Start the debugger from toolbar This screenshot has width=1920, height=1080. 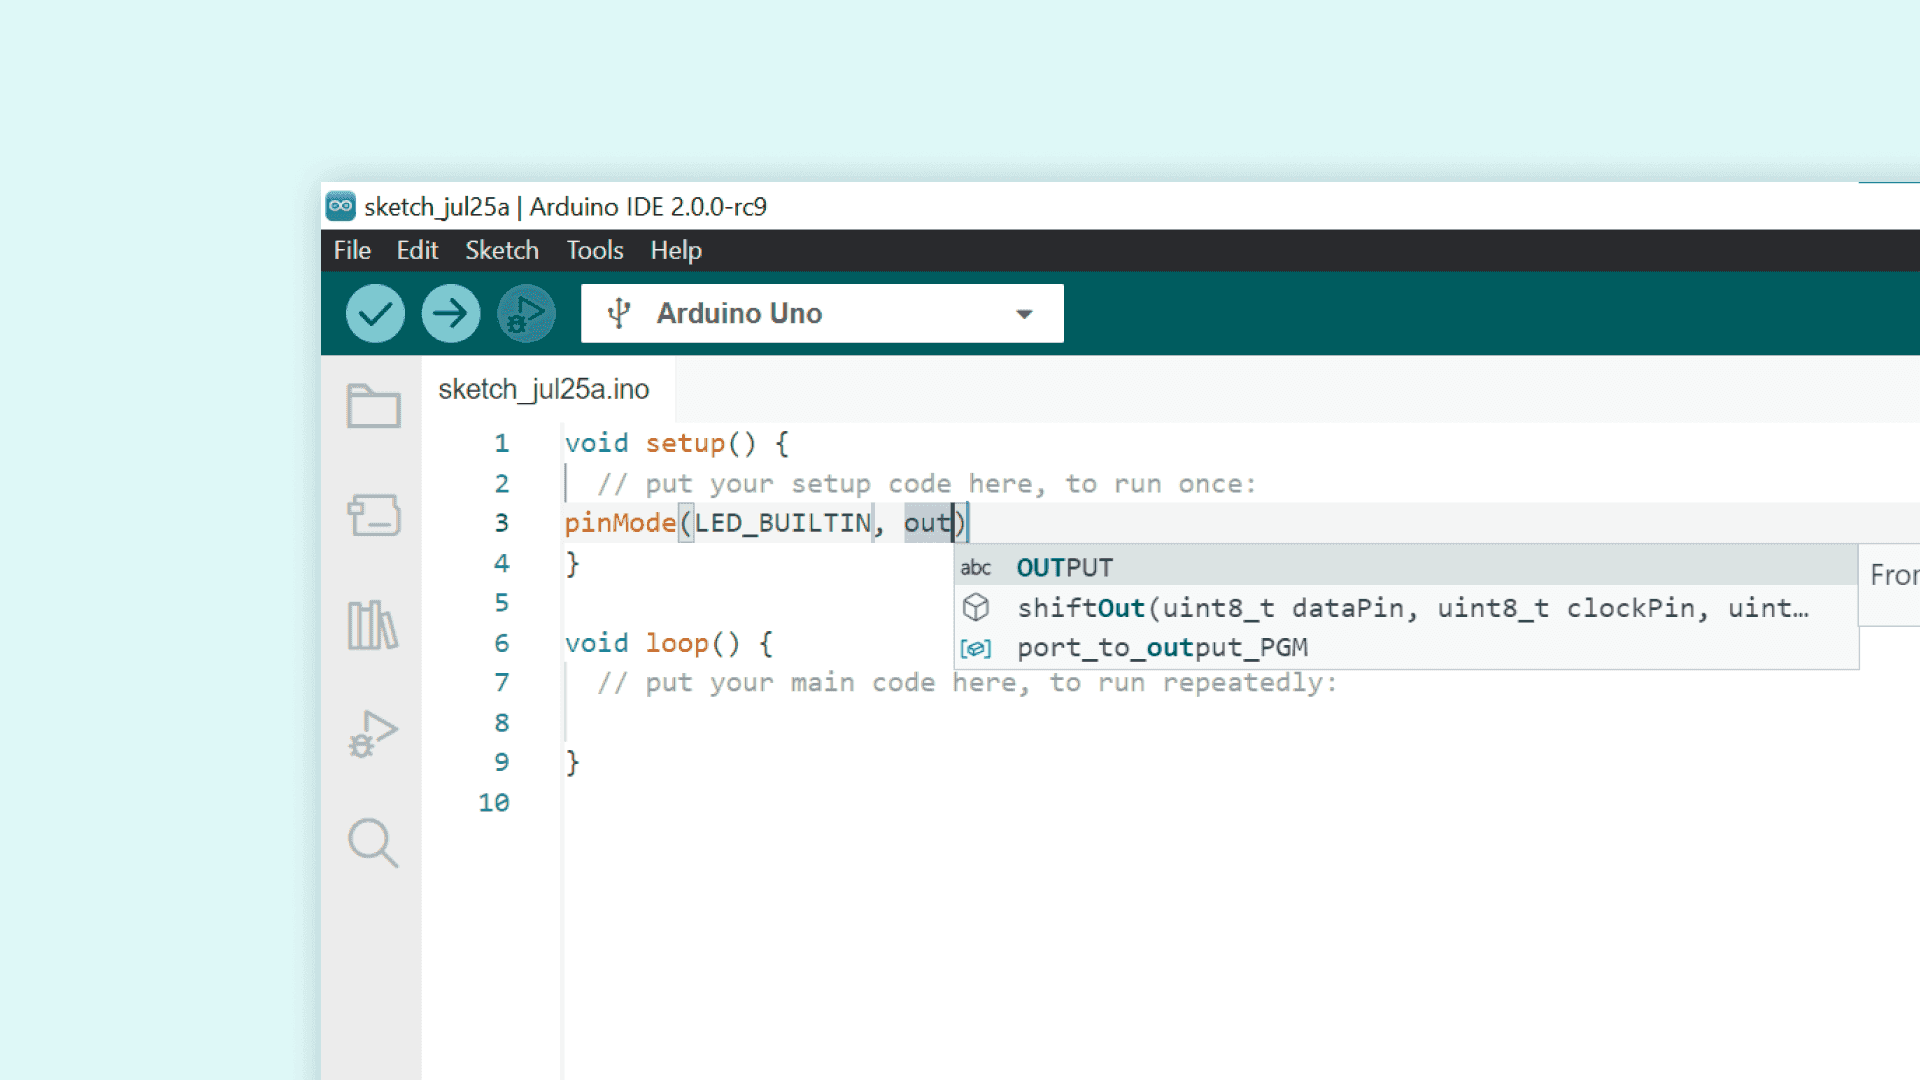(526, 314)
